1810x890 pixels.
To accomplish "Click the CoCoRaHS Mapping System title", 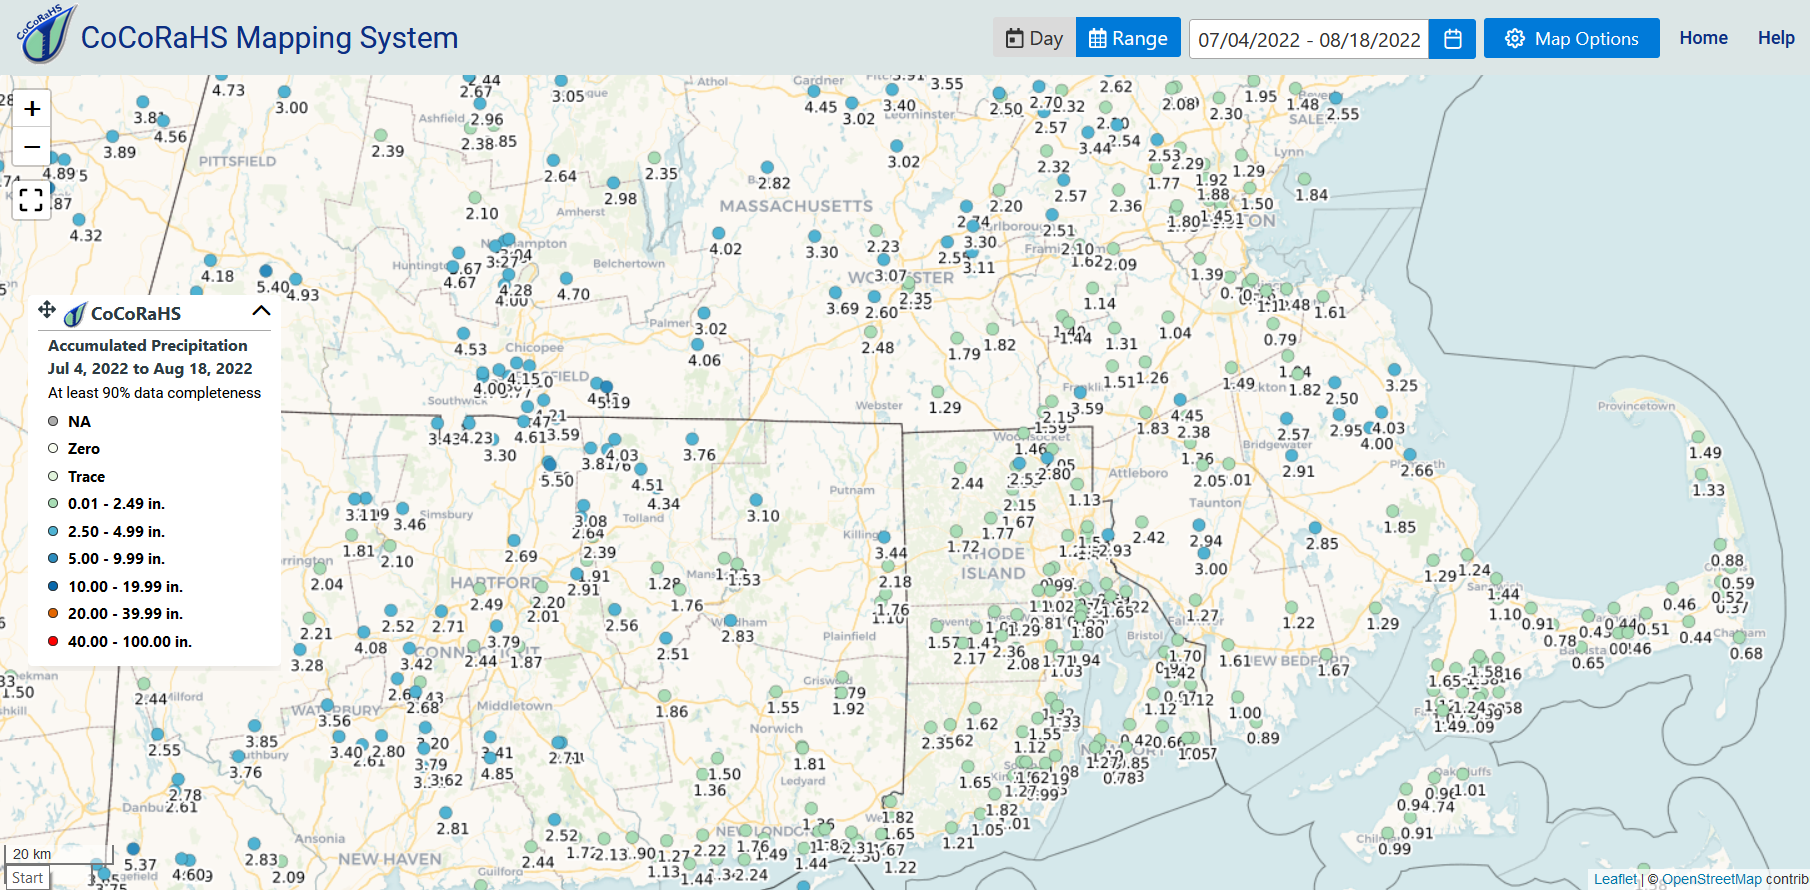I will tap(269, 38).
